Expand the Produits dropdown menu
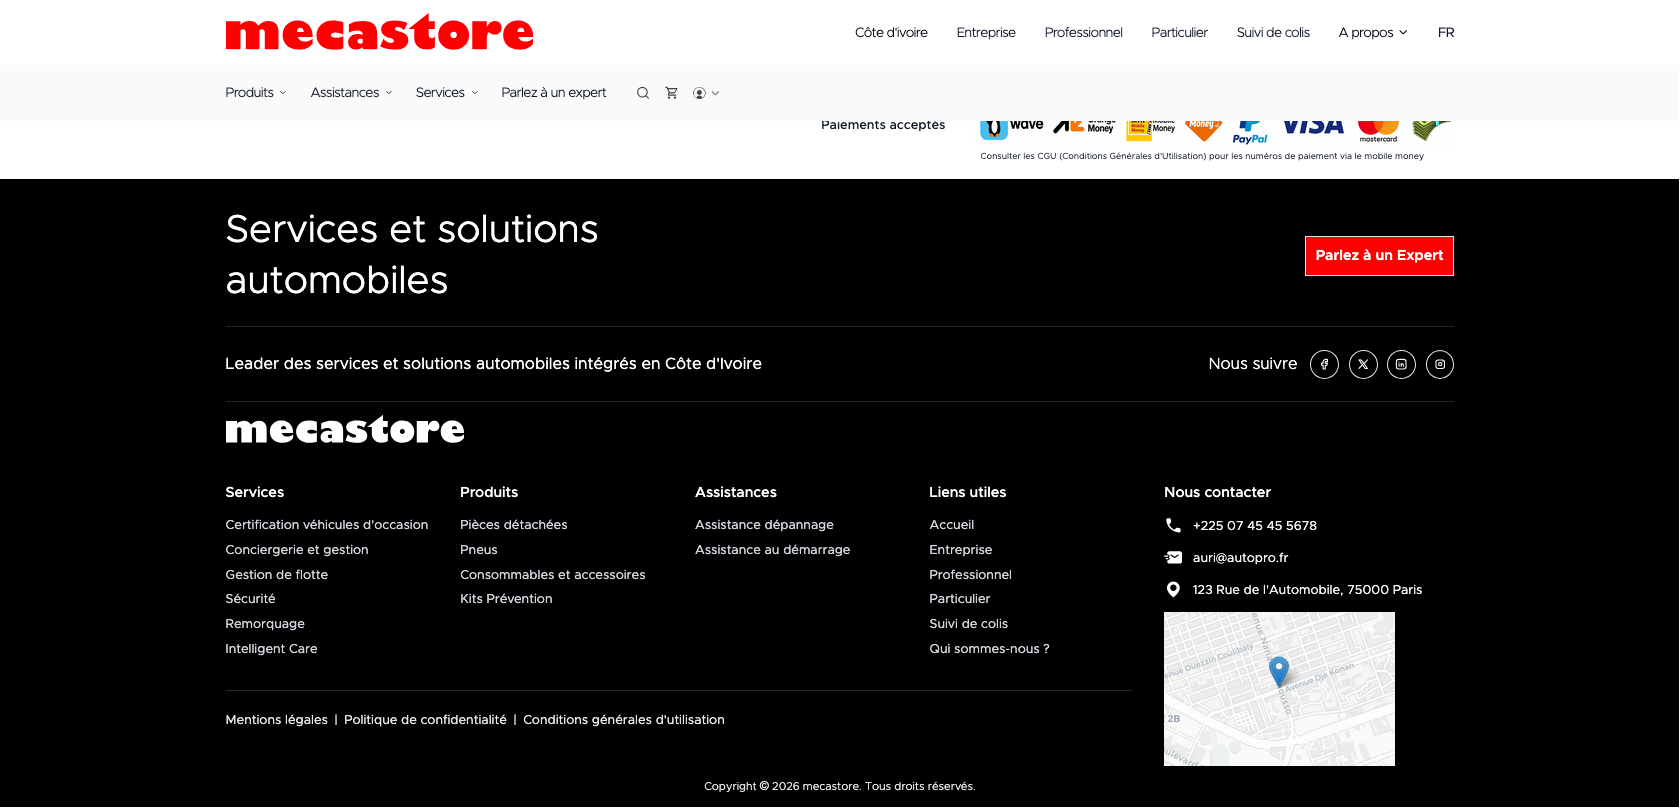Screen dimensions: 1680x808 (x=256, y=93)
